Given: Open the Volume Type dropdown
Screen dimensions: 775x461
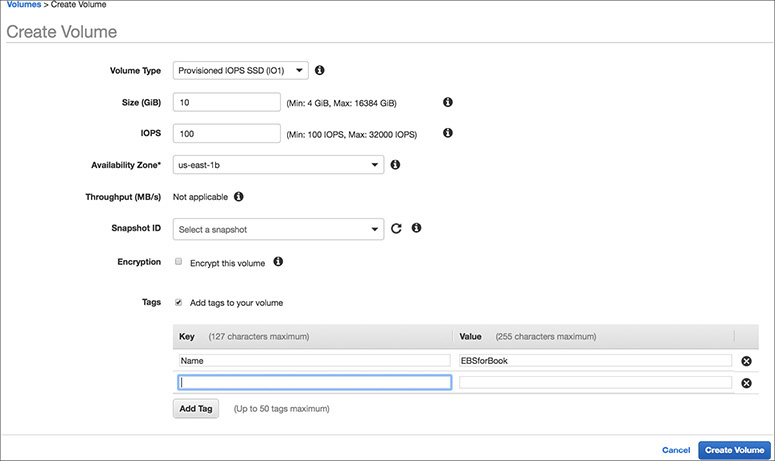Looking at the screenshot, I should (x=240, y=71).
